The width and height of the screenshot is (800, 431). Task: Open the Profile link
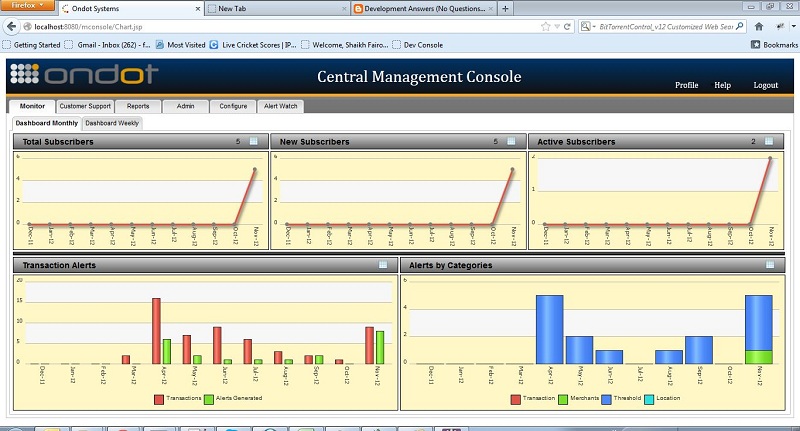(686, 85)
